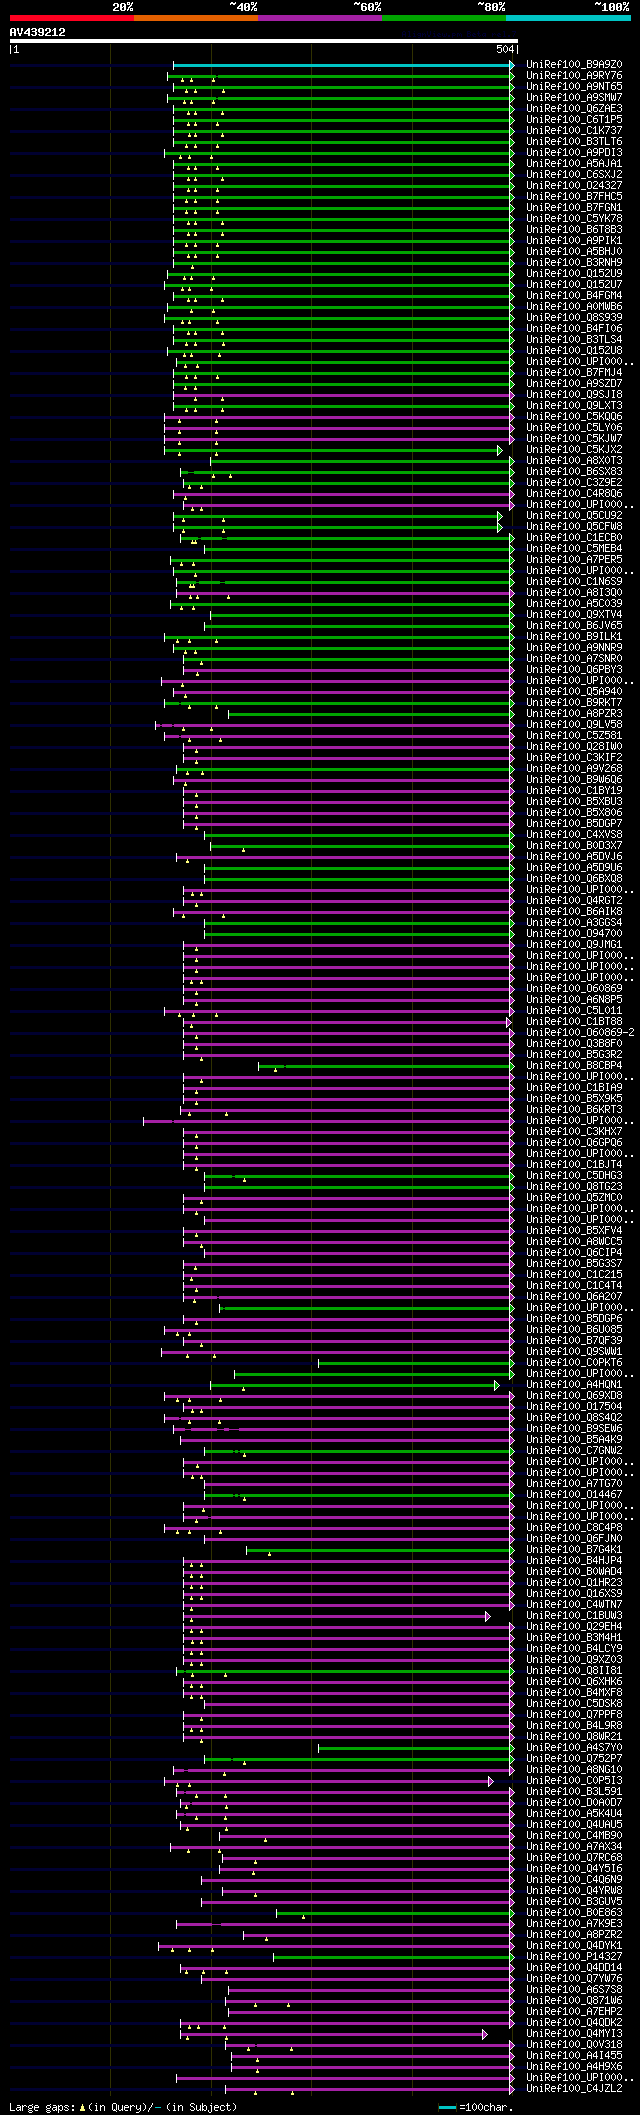The width and height of the screenshot is (640, 2115).
Task: Select the UniRef100_B0E863 label
Action: click(574, 1913)
